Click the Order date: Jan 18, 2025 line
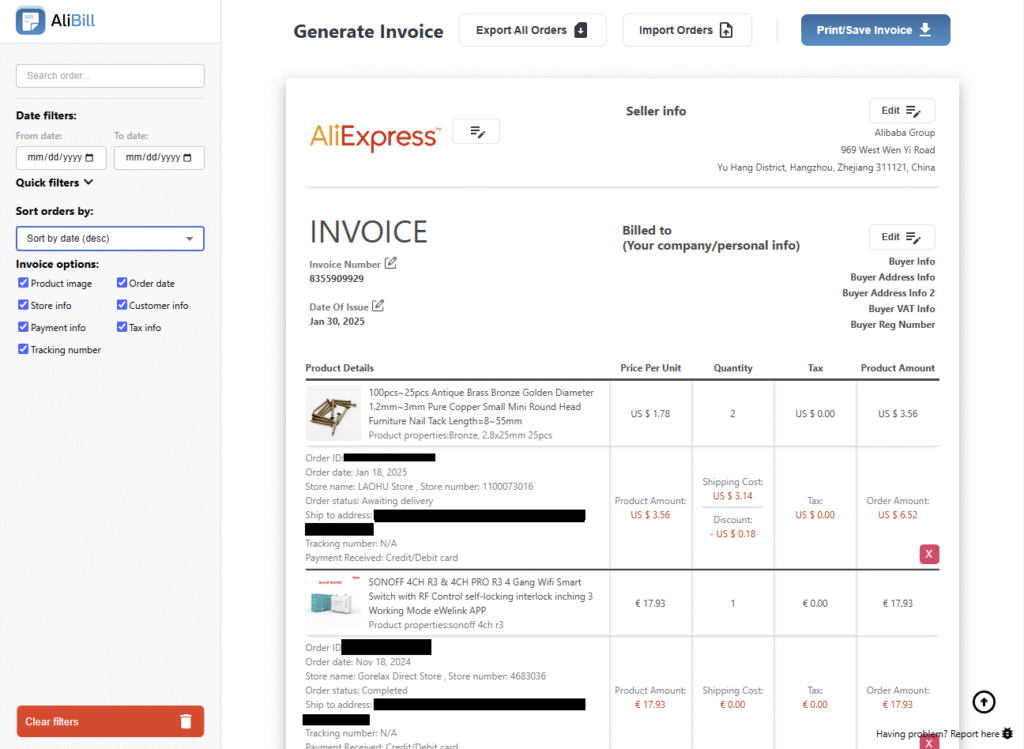This screenshot has width=1024, height=749. pyautogui.click(x=356, y=472)
